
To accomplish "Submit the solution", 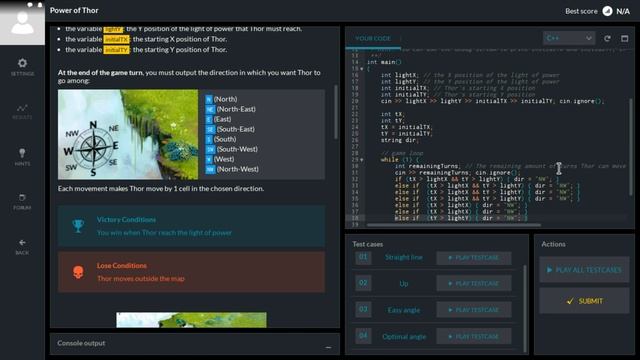I will [x=584, y=301].
